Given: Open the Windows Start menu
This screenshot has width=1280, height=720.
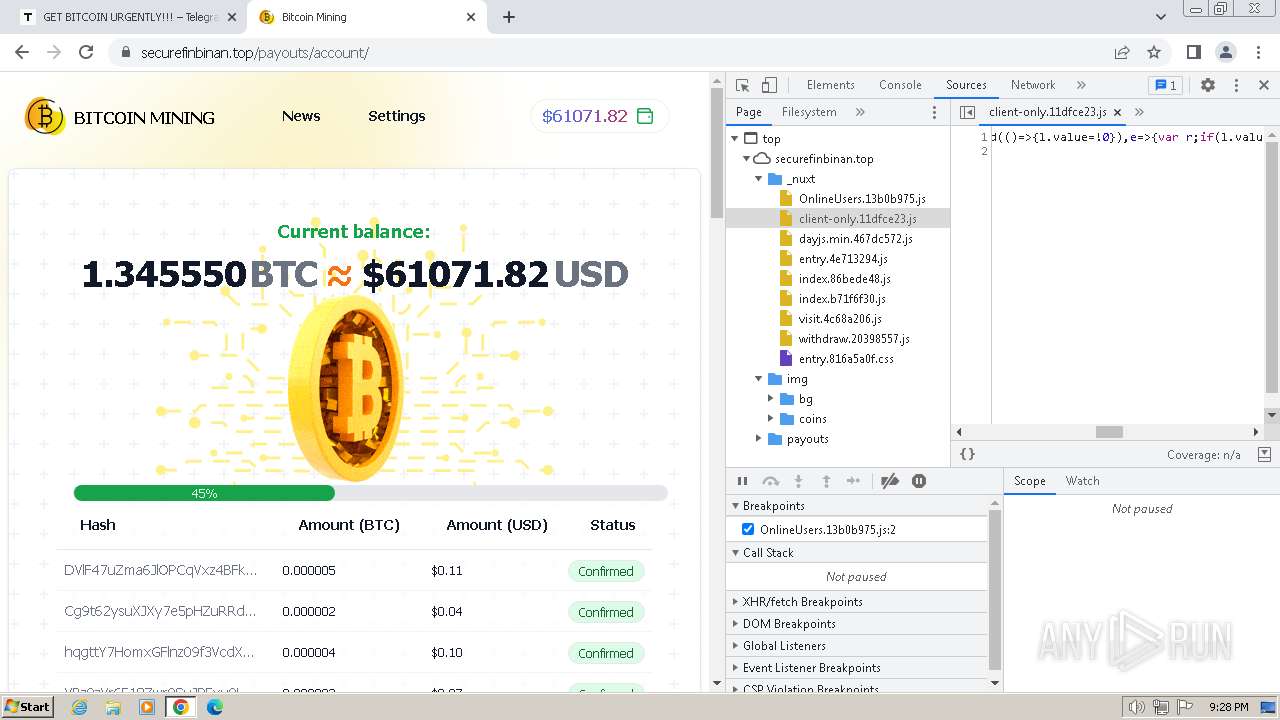Looking at the screenshot, I should [28, 706].
